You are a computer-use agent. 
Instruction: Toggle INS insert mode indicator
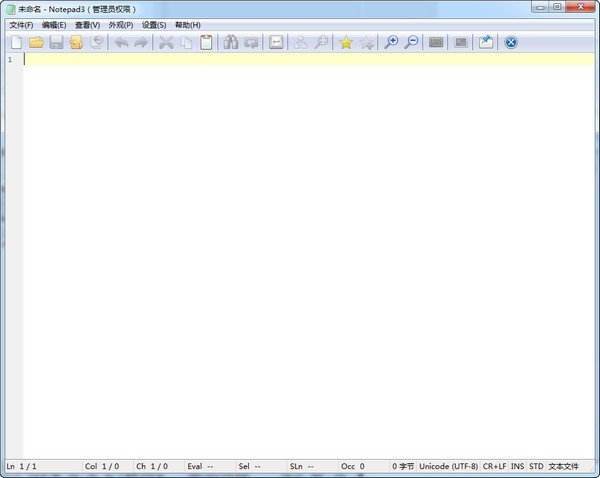click(x=517, y=466)
